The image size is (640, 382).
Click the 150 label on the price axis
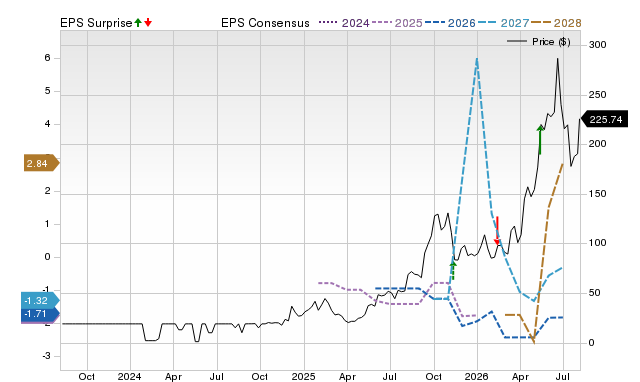click(x=598, y=194)
